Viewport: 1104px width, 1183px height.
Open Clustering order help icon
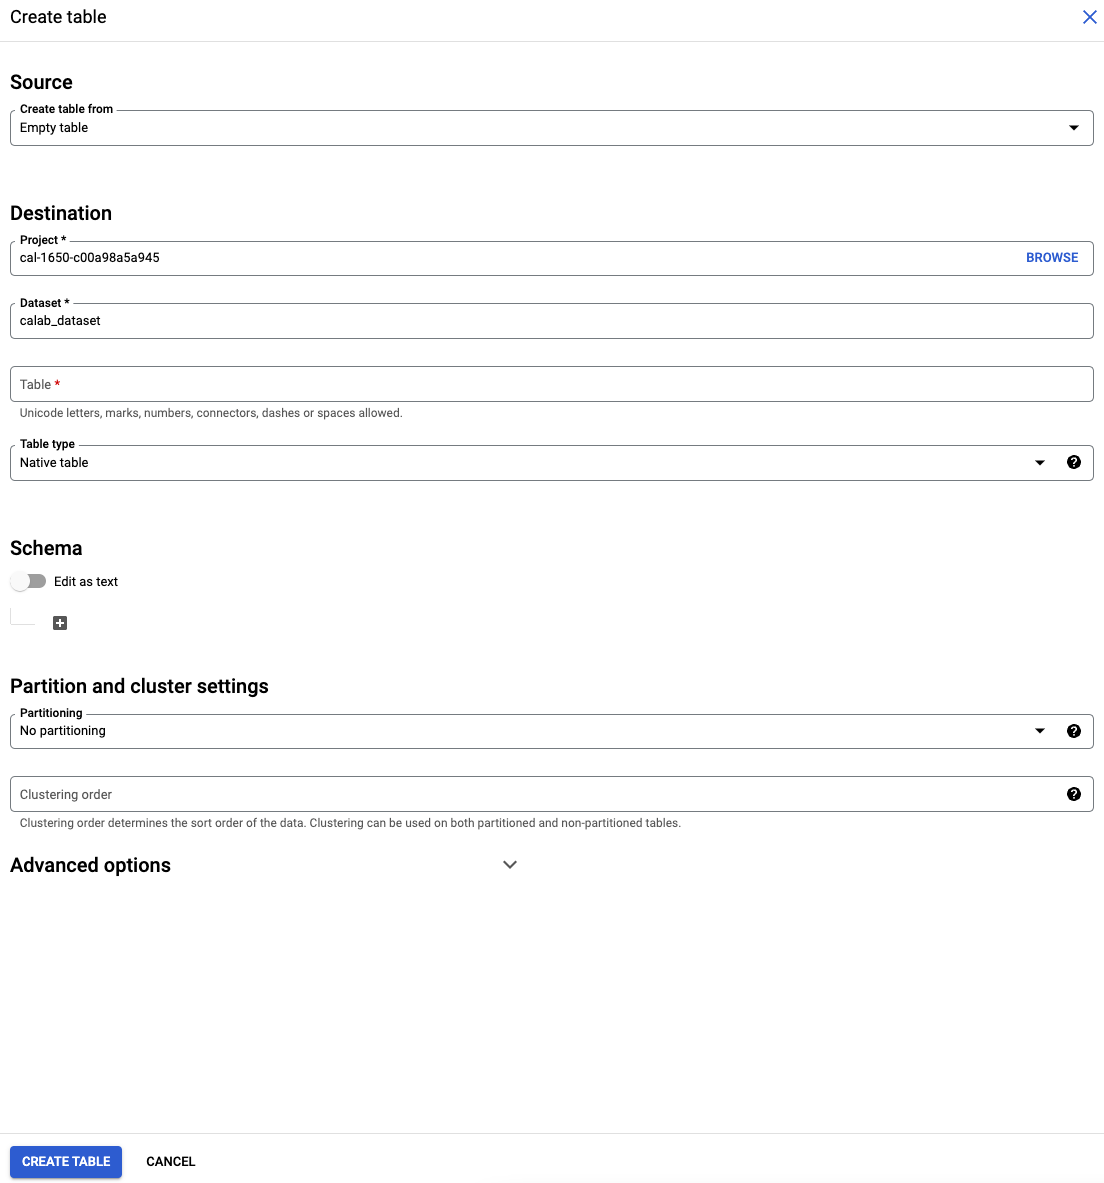click(1074, 794)
